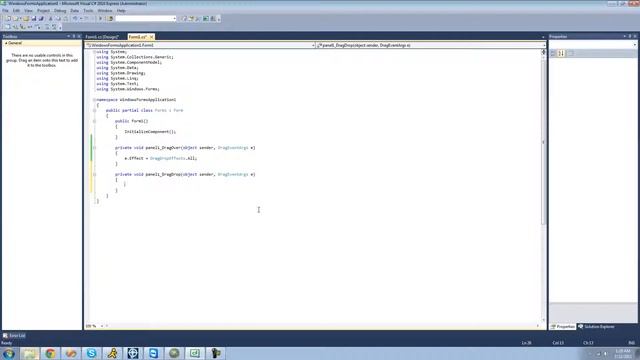Open the Help menu

(121, 11)
